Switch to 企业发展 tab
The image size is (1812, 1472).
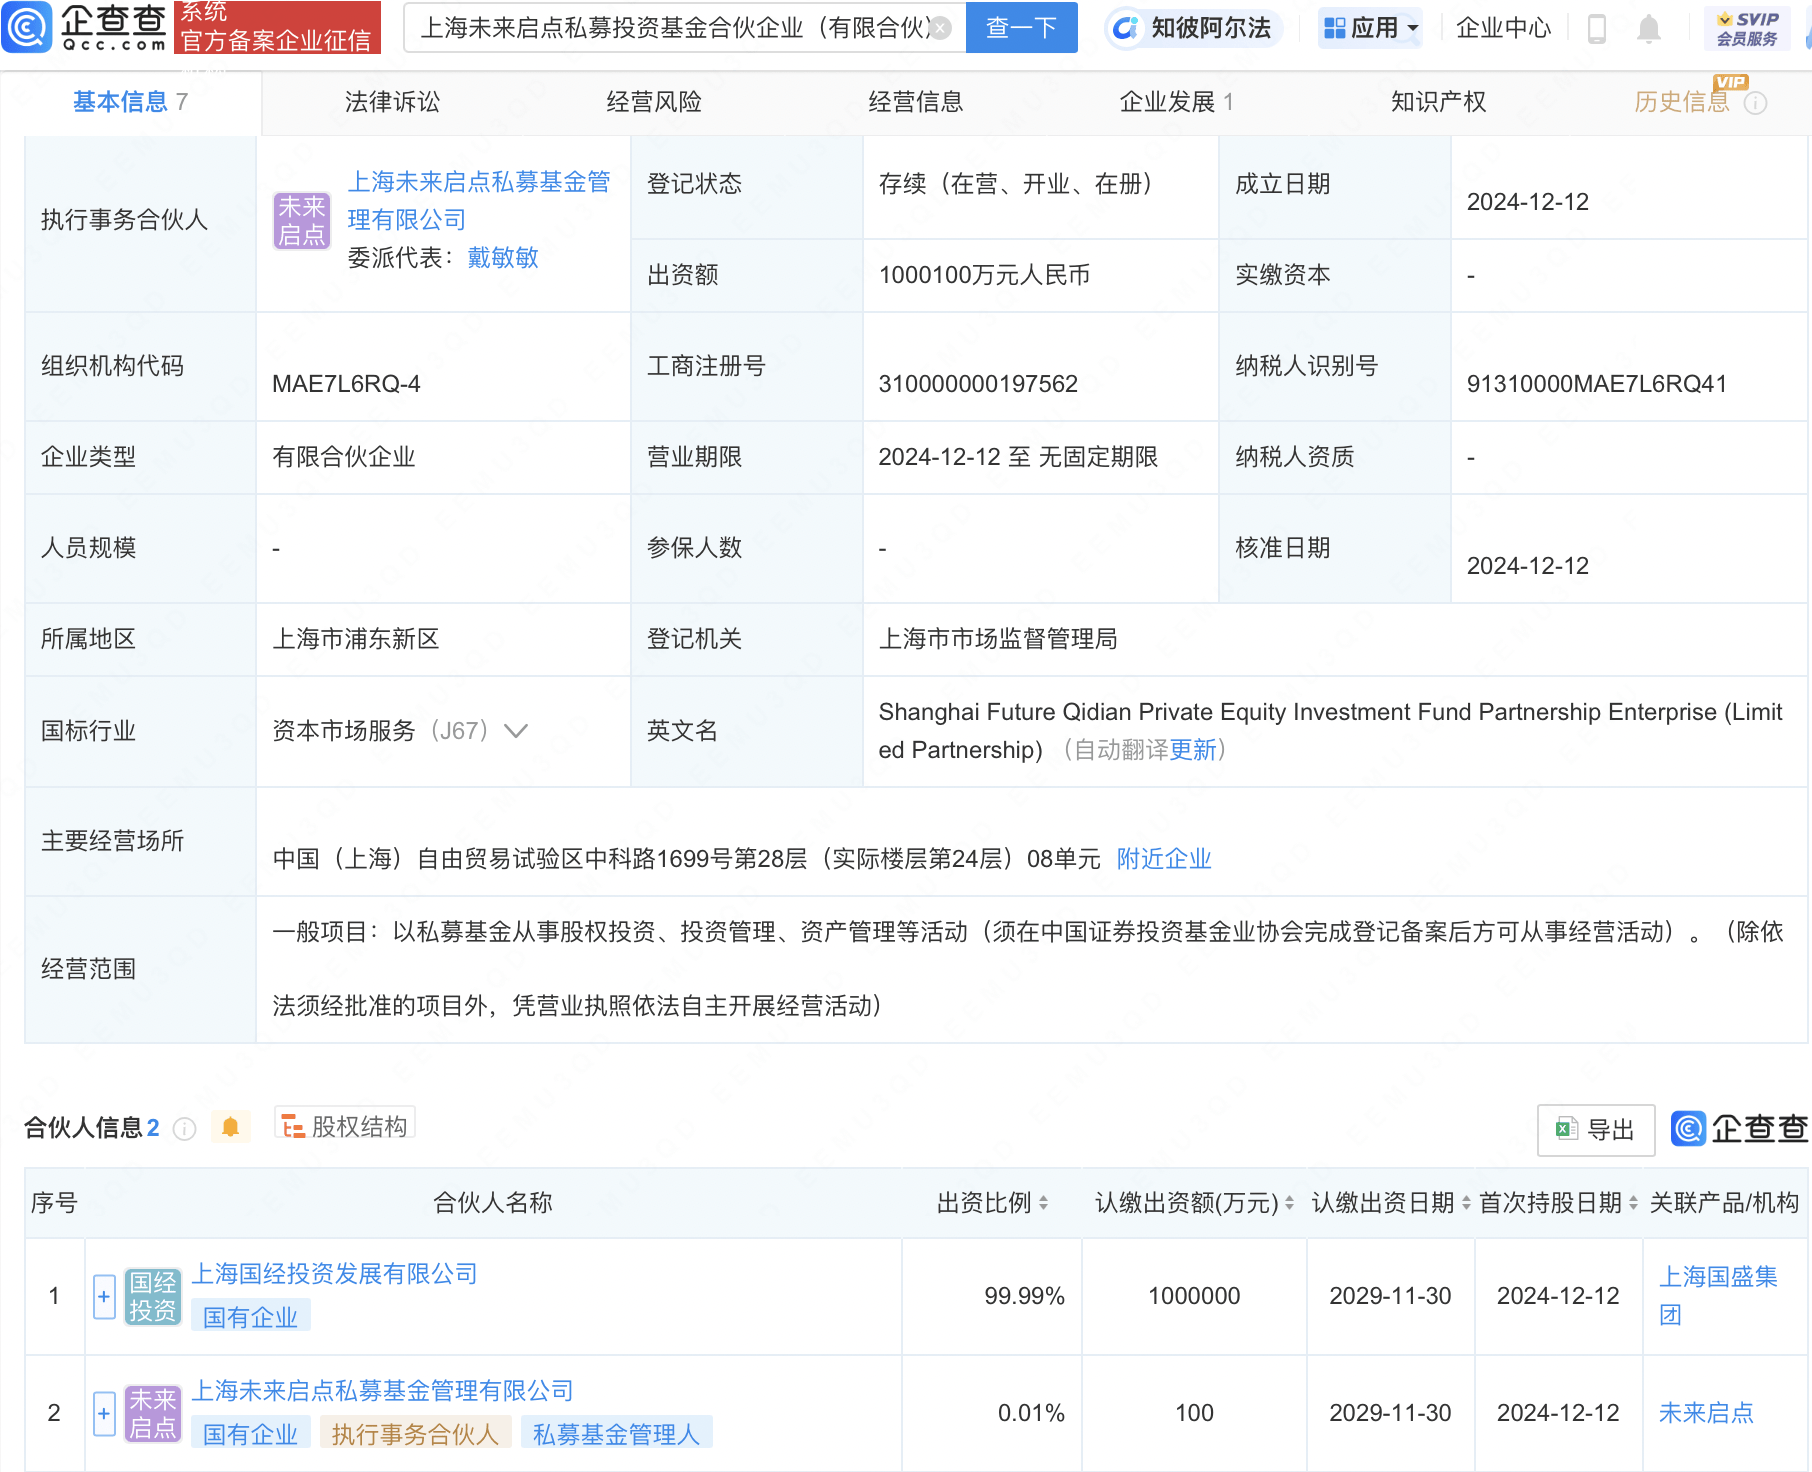tap(1177, 102)
